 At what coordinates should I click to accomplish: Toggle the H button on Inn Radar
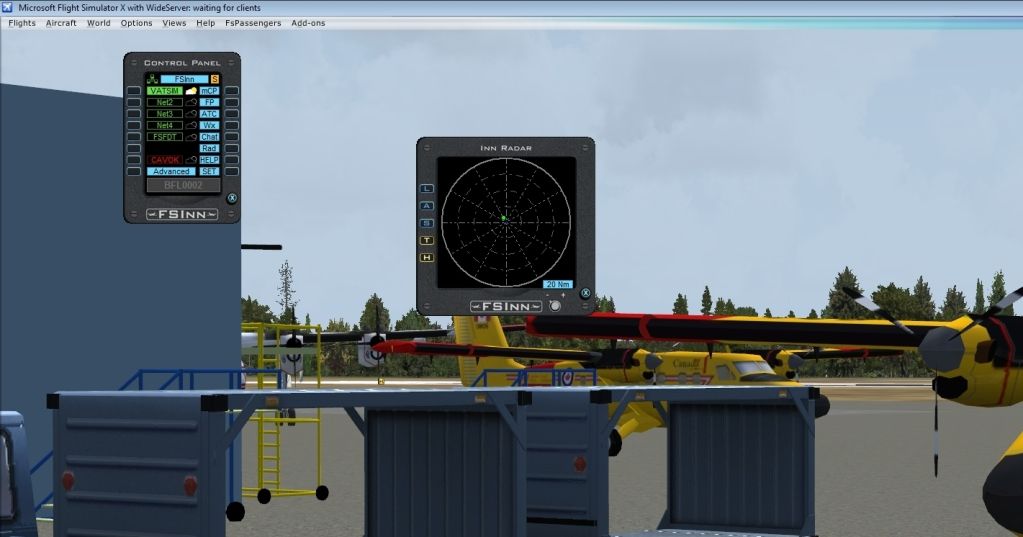pyautogui.click(x=427, y=258)
